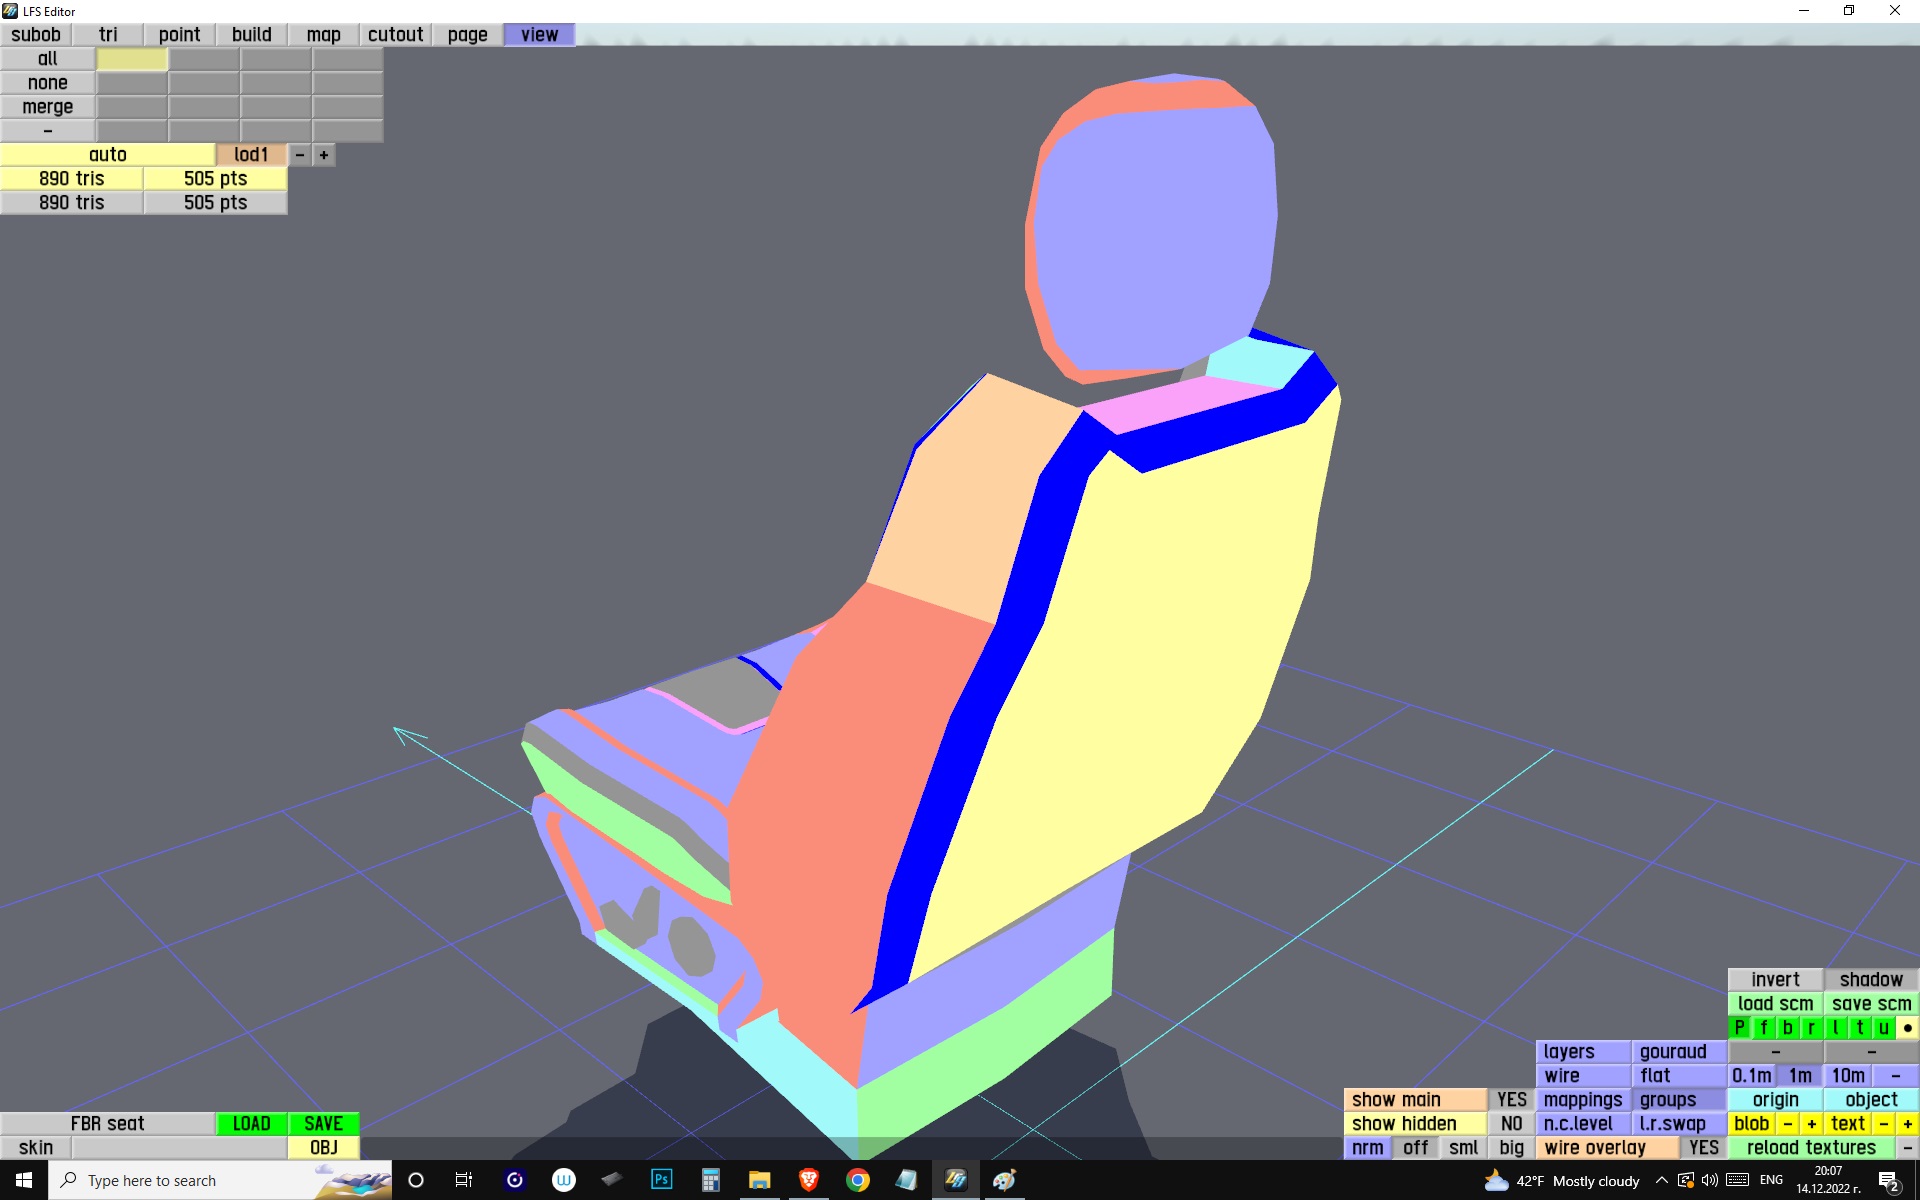The height and width of the screenshot is (1200, 1920).
Task: Open Photoshop from the taskbar
Action: pyautogui.click(x=661, y=1180)
